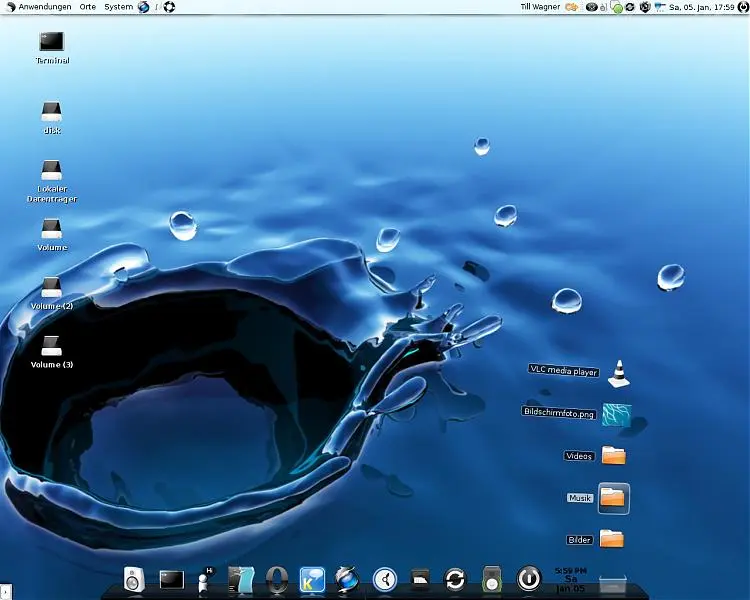Open the Orte menu
Image resolution: width=750 pixels, height=600 pixels.
point(88,7)
